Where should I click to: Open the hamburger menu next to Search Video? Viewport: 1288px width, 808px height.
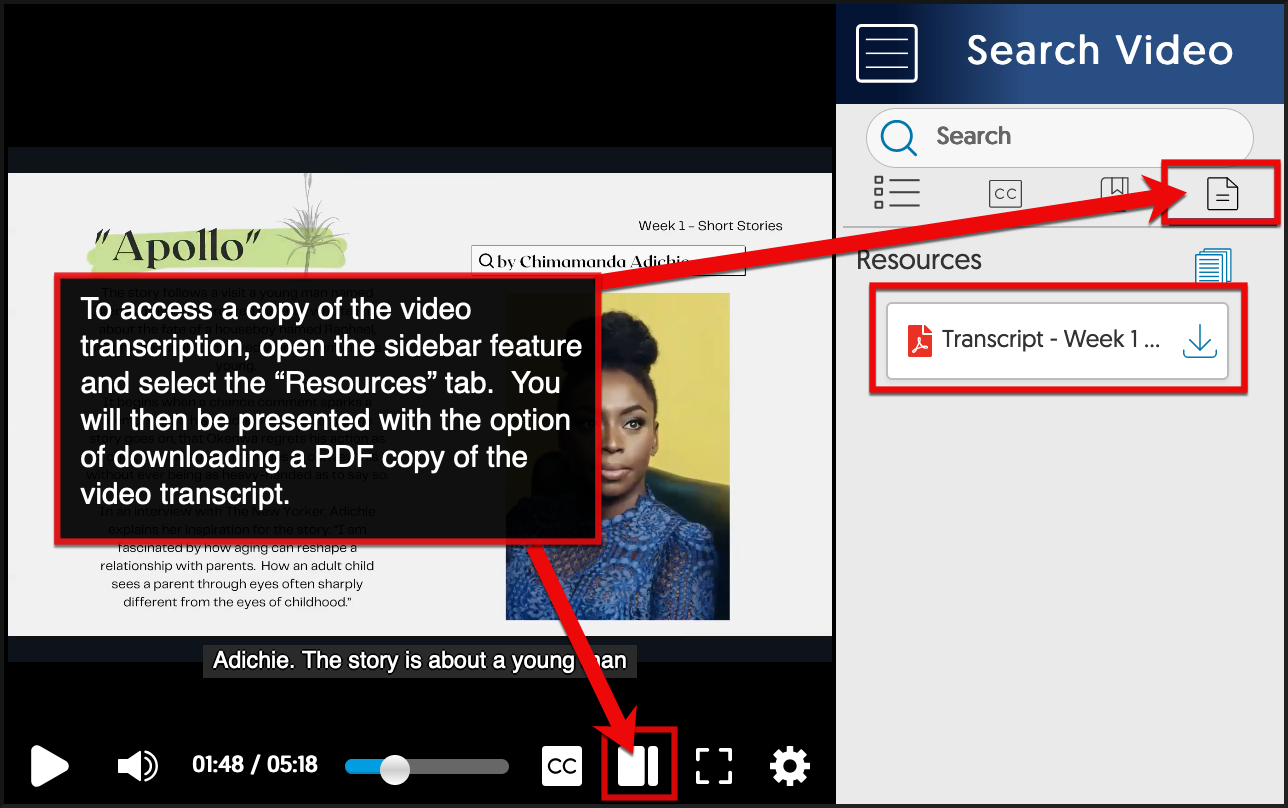point(886,52)
